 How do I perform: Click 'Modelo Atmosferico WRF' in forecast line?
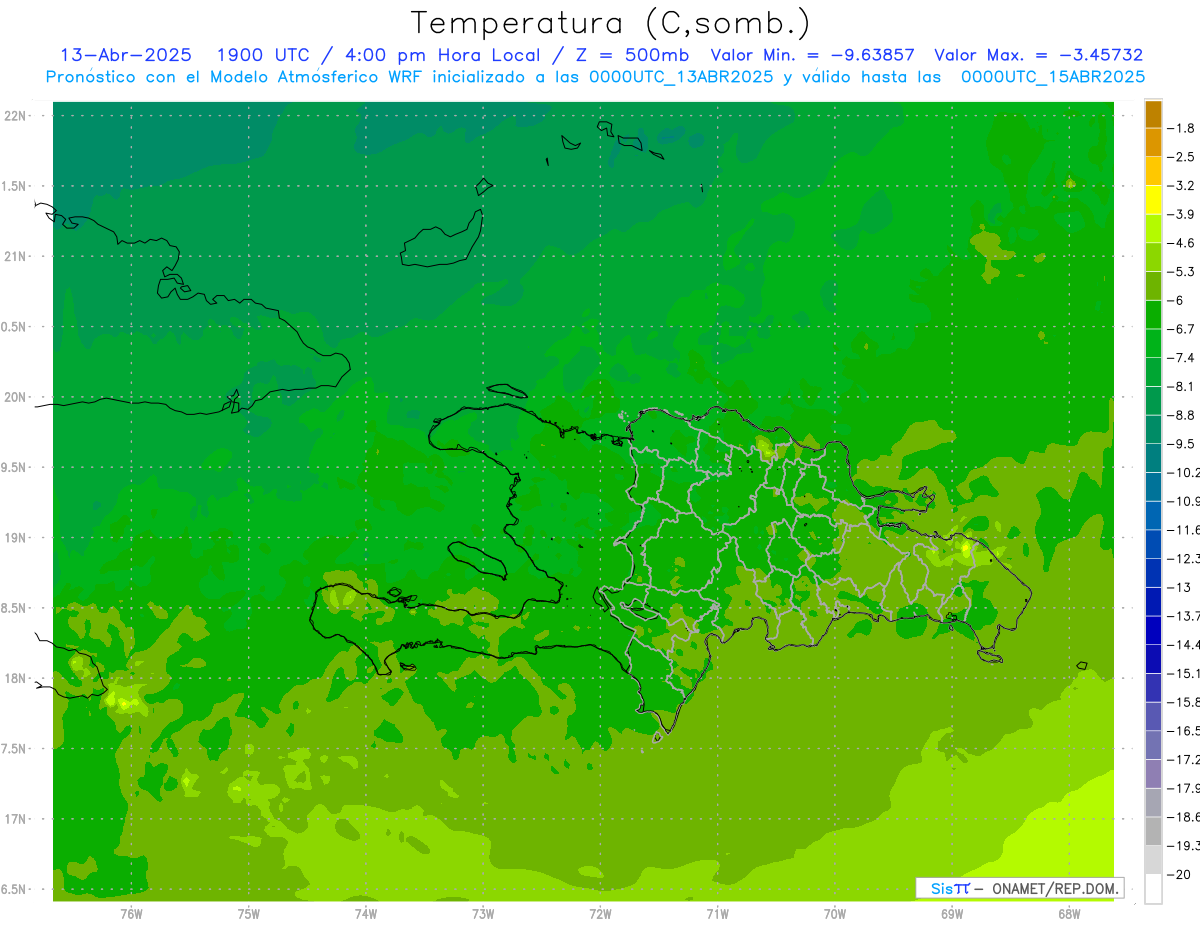(314, 77)
